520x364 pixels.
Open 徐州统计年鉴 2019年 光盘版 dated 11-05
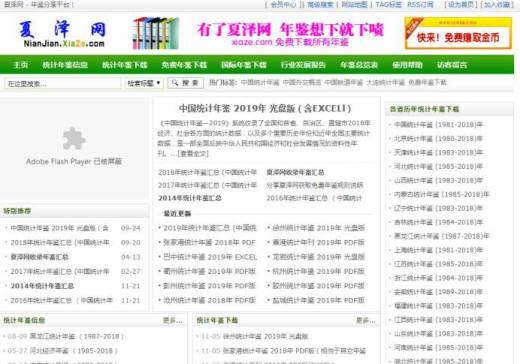click(265, 336)
